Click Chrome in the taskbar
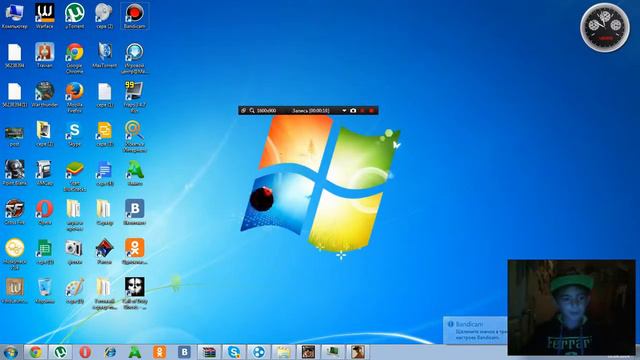 (36, 352)
